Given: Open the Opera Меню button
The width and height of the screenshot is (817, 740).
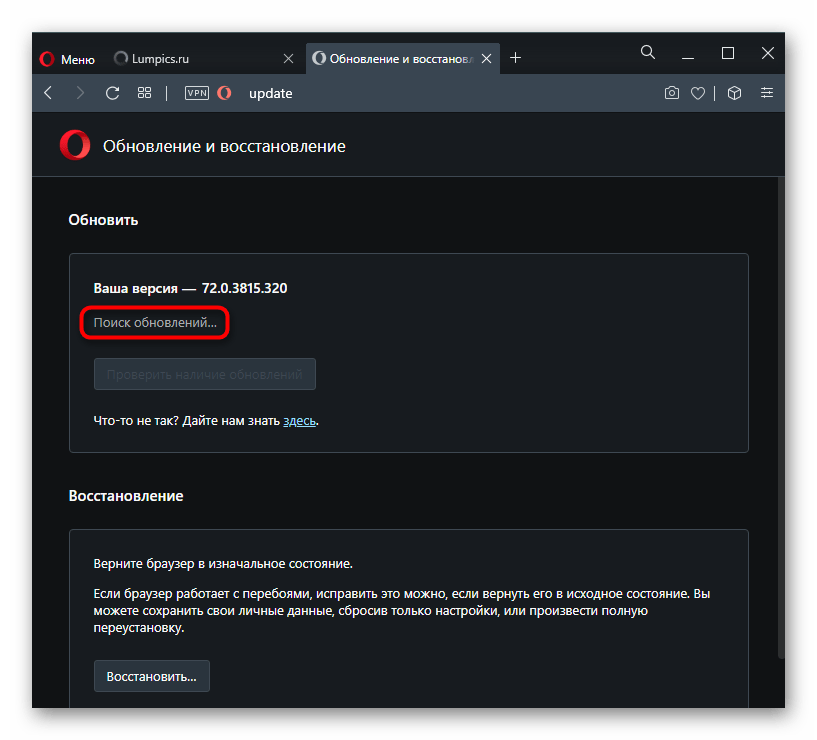Looking at the screenshot, I should pyautogui.click(x=67, y=59).
